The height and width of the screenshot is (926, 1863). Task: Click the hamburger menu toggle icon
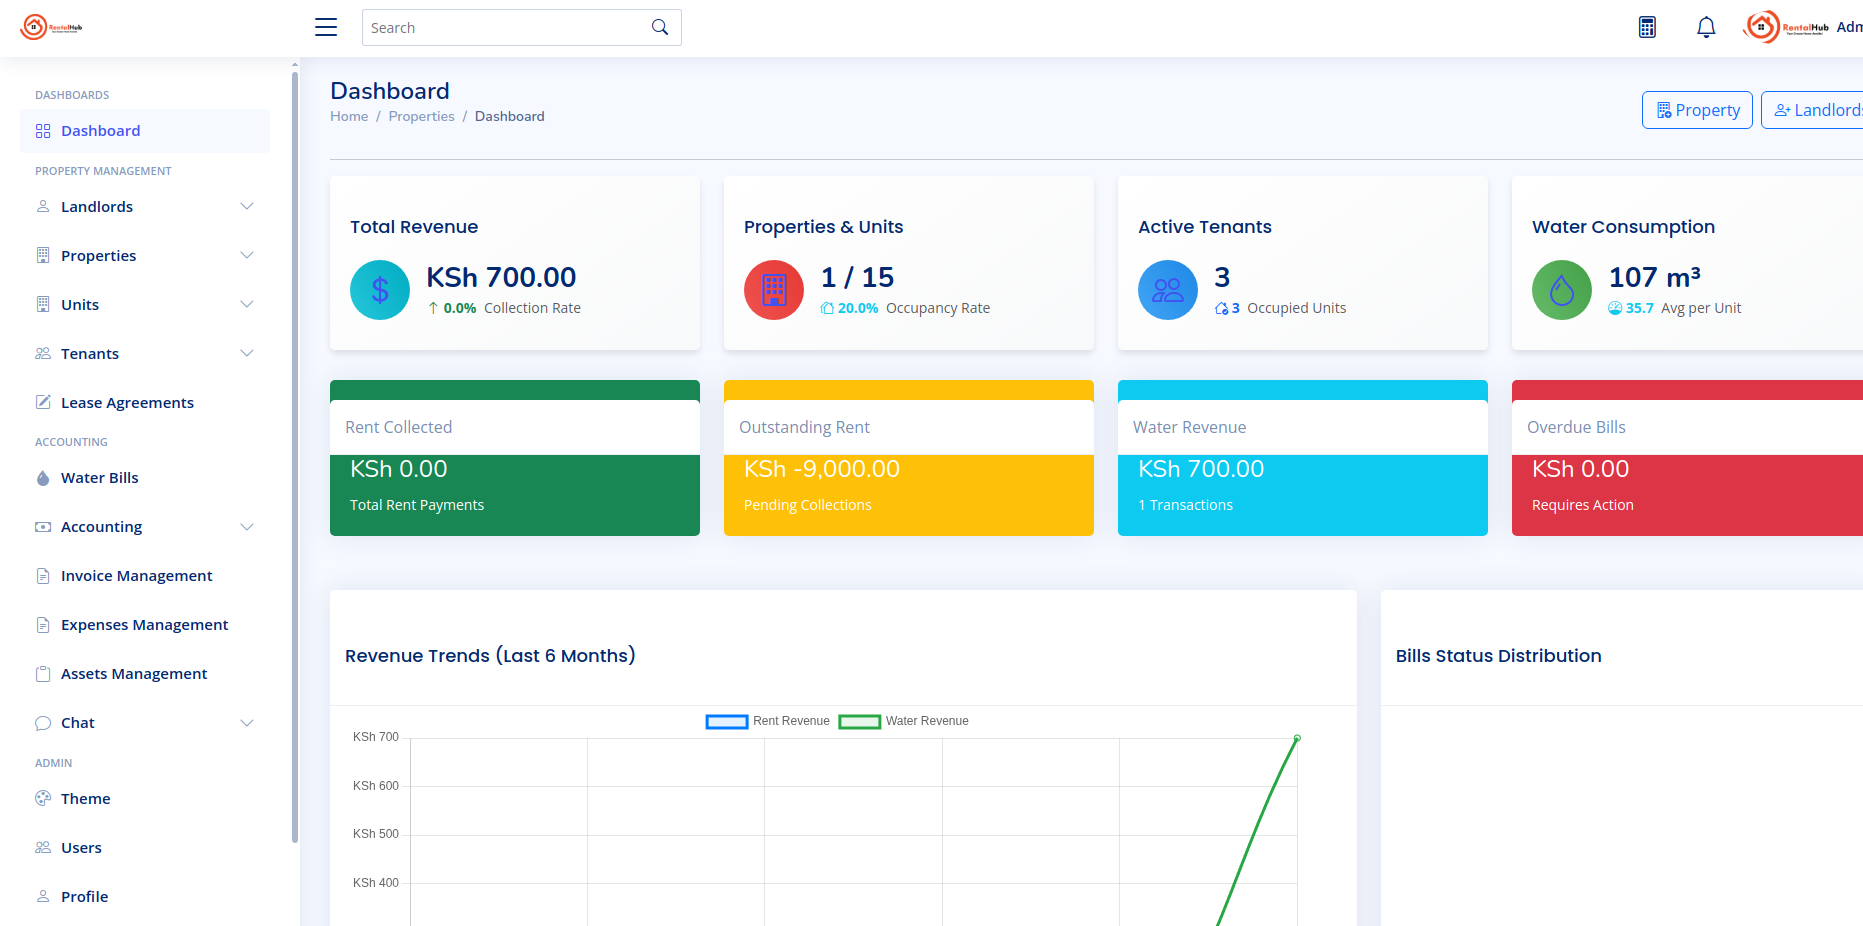coord(326,27)
